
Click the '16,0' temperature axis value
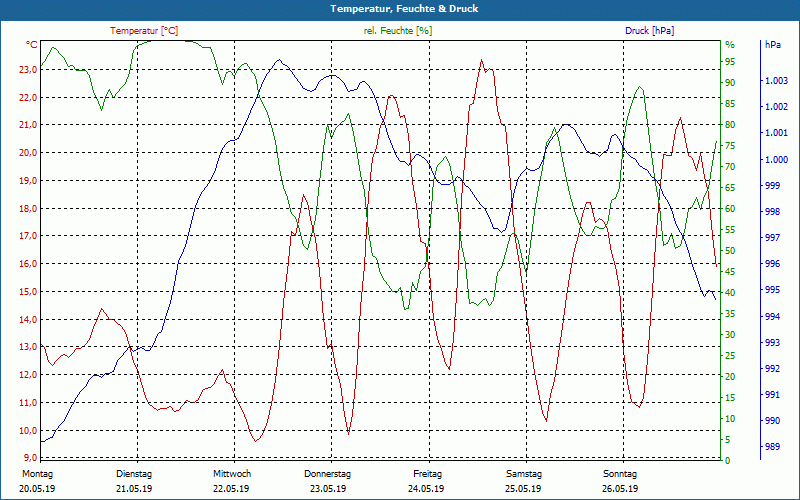point(28,264)
